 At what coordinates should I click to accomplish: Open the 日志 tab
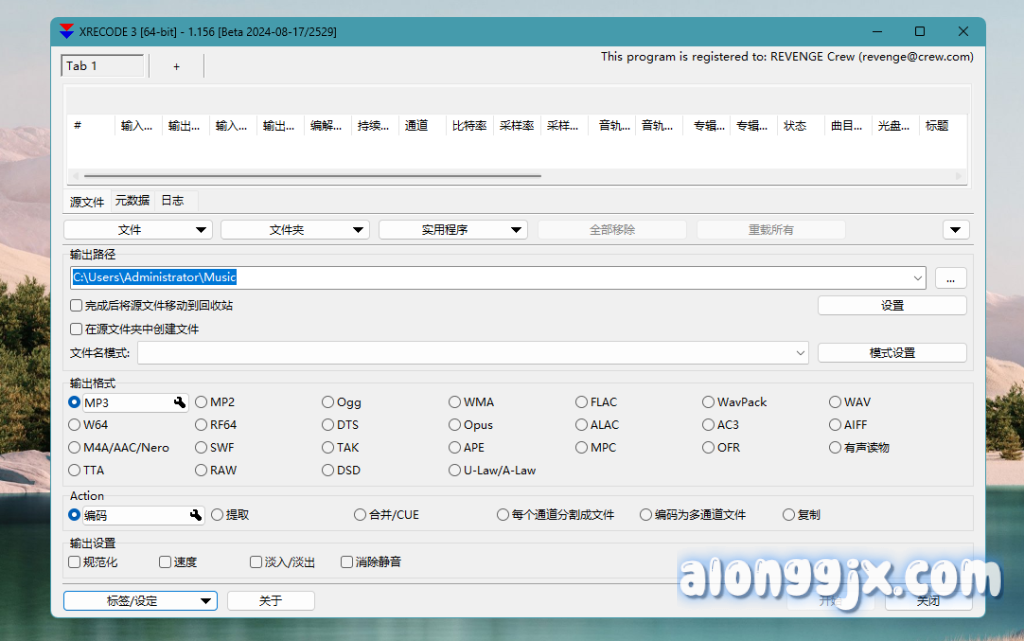[x=172, y=201]
